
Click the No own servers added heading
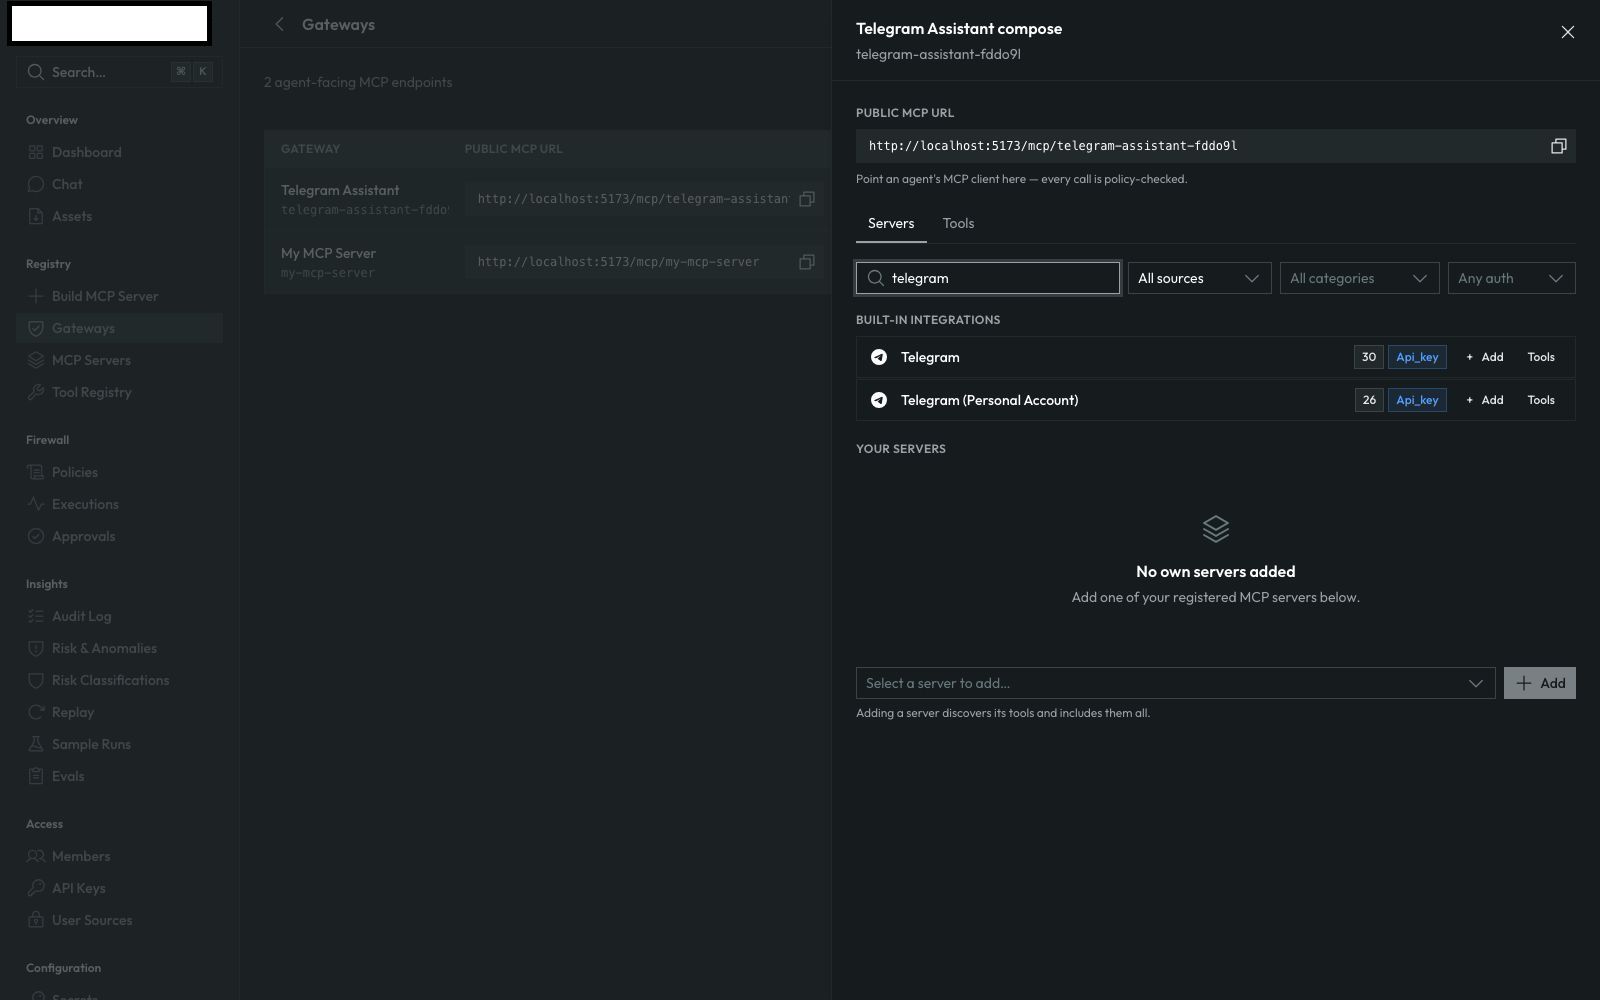pos(1215,571)
